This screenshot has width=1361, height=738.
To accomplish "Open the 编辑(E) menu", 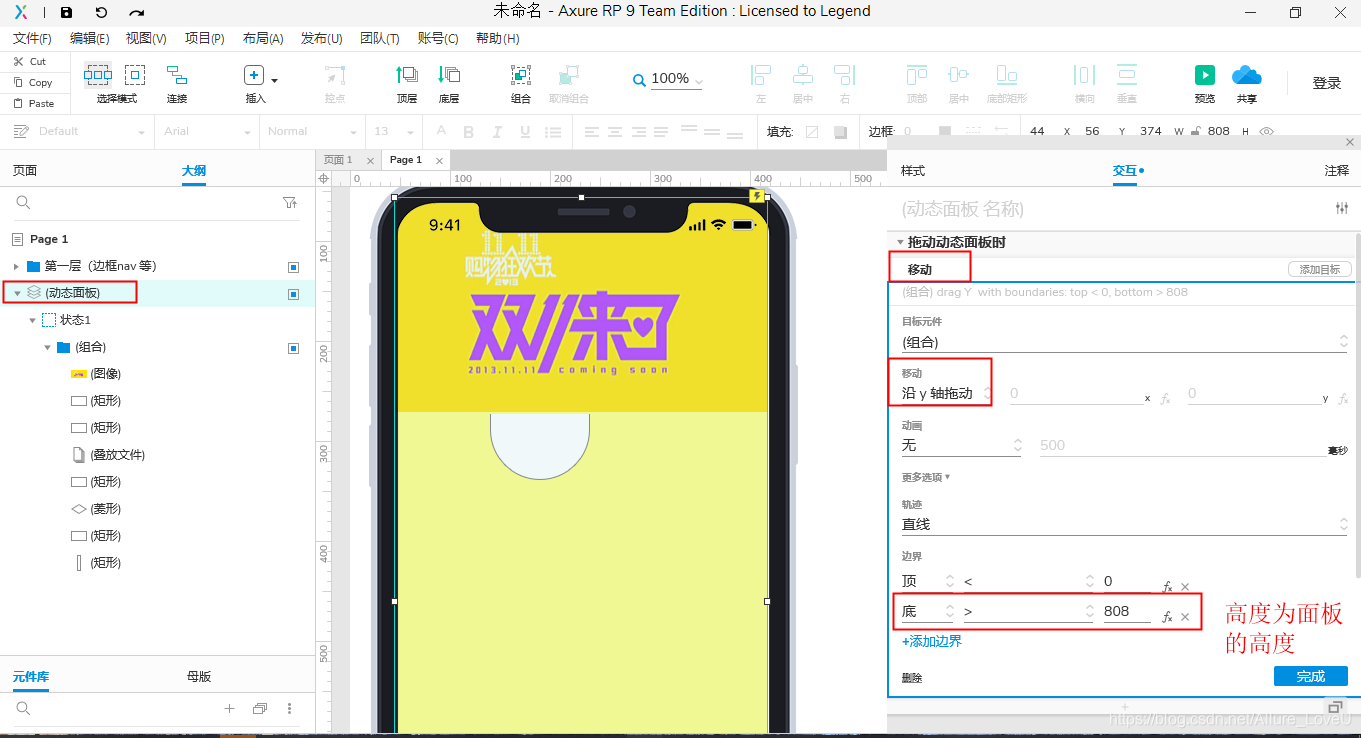I will pyautogui.click(x=90, y=38).
